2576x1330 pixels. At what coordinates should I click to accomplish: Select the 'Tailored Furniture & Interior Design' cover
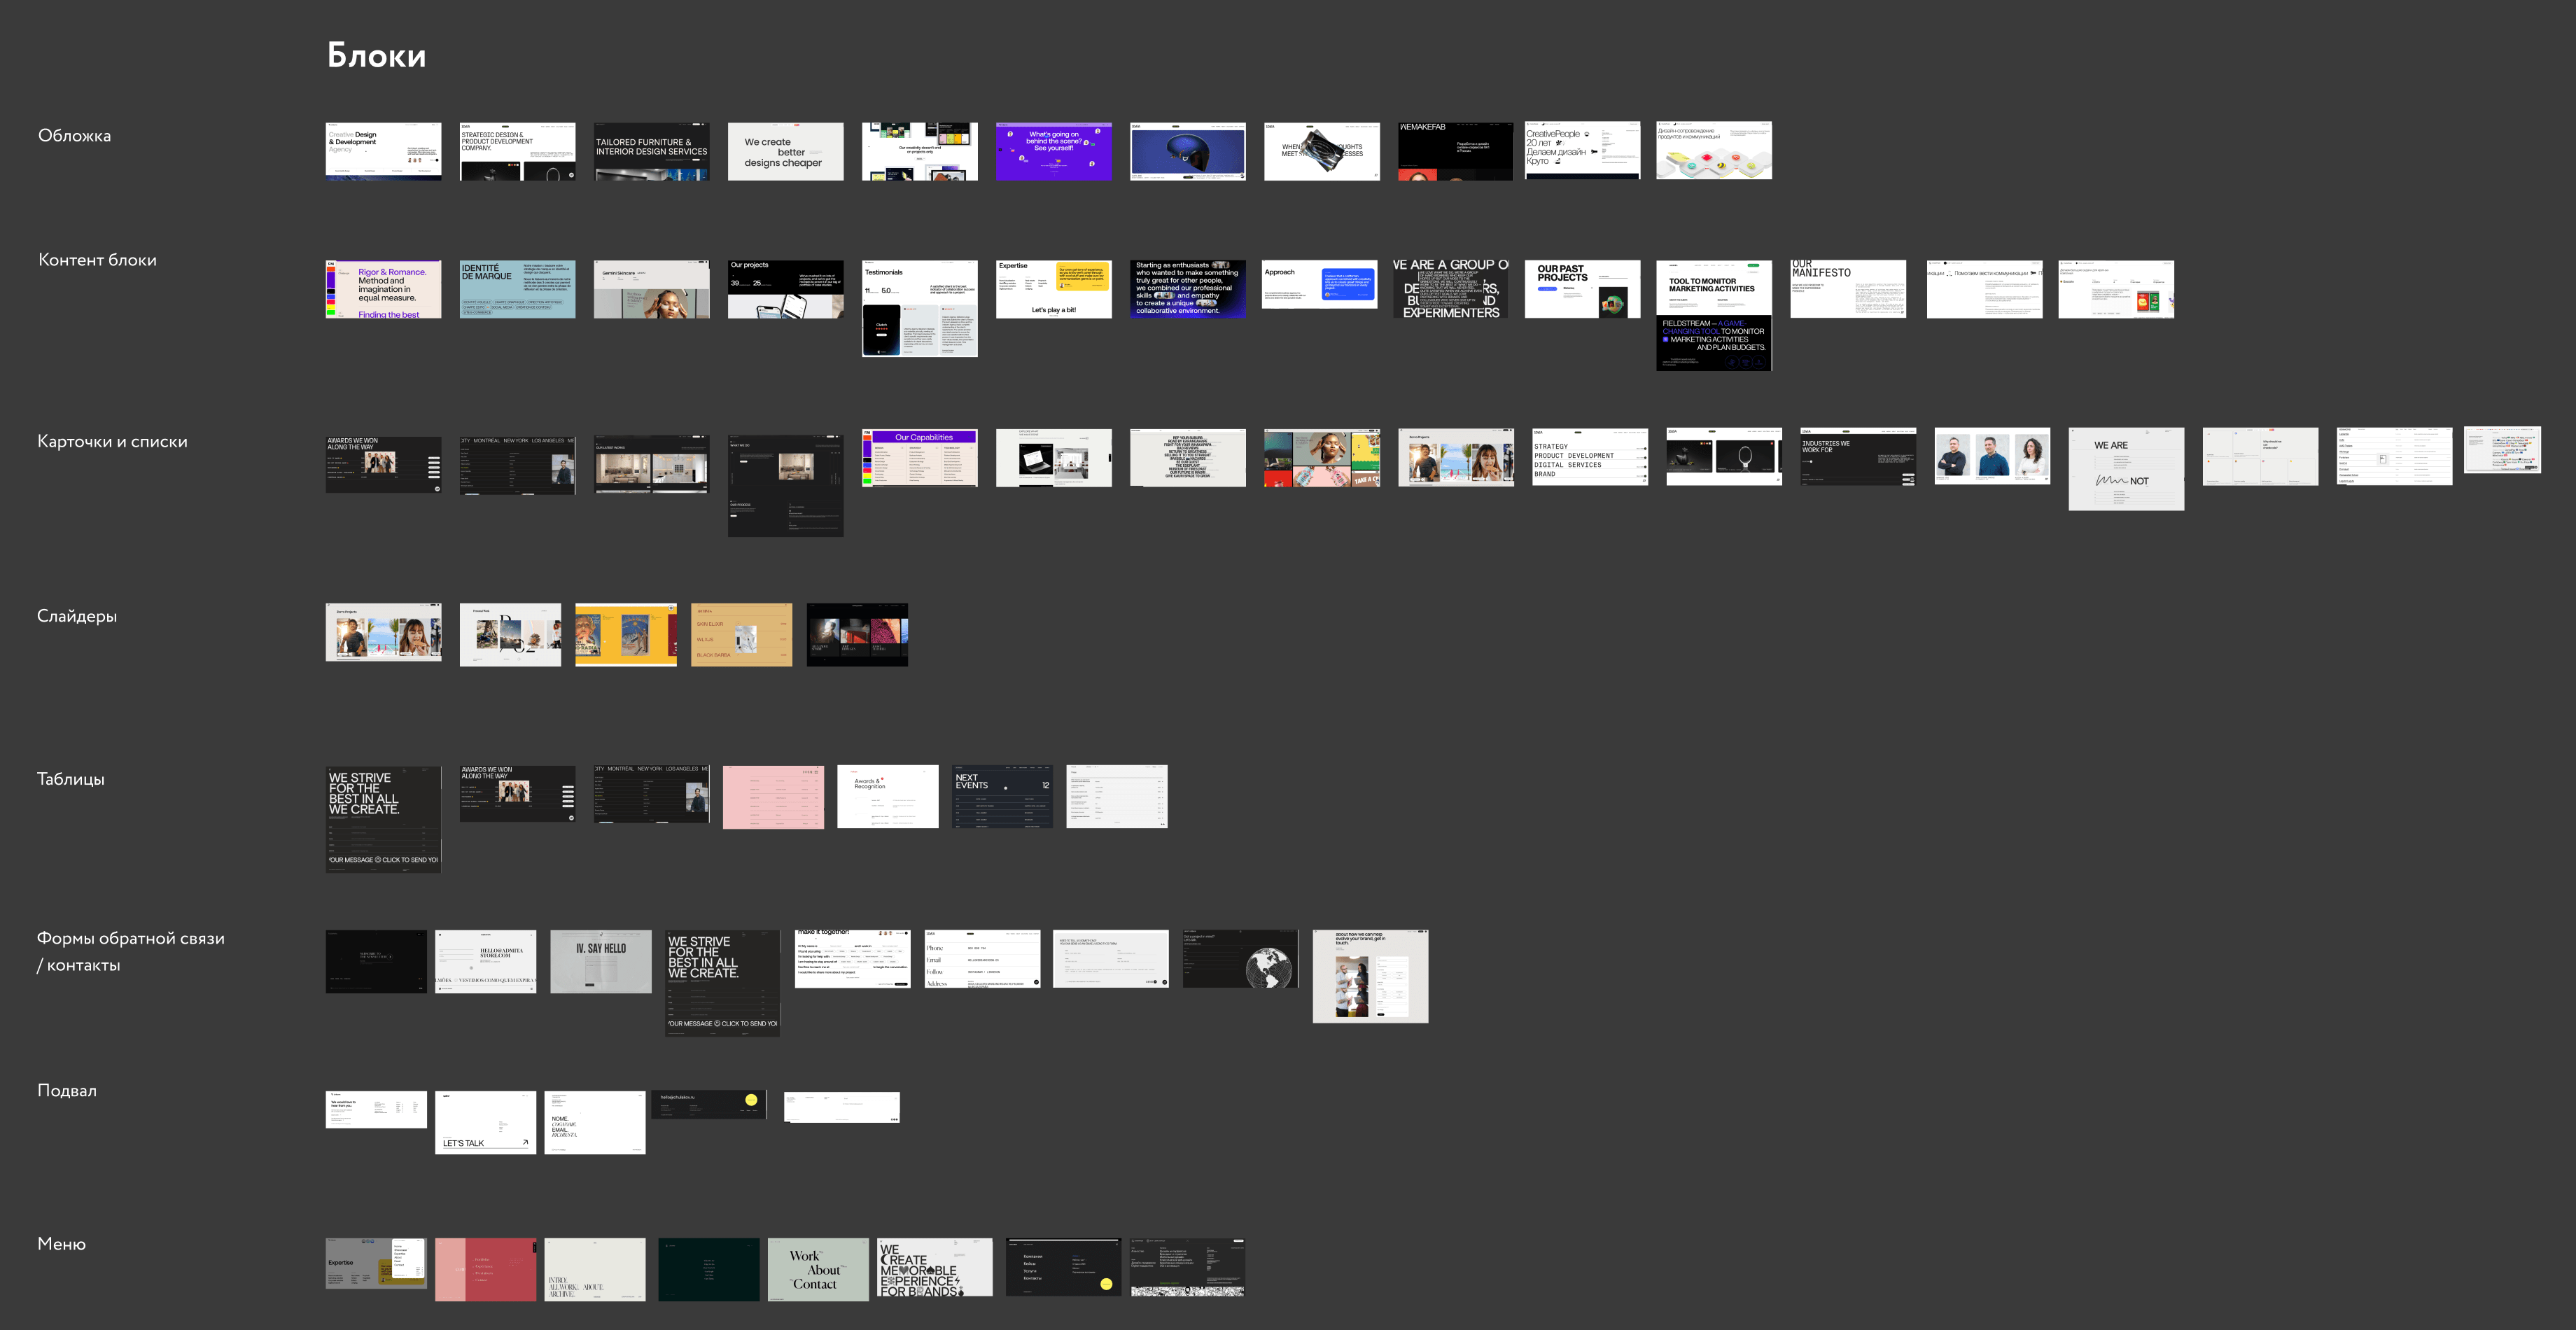(x=651, y=152)
